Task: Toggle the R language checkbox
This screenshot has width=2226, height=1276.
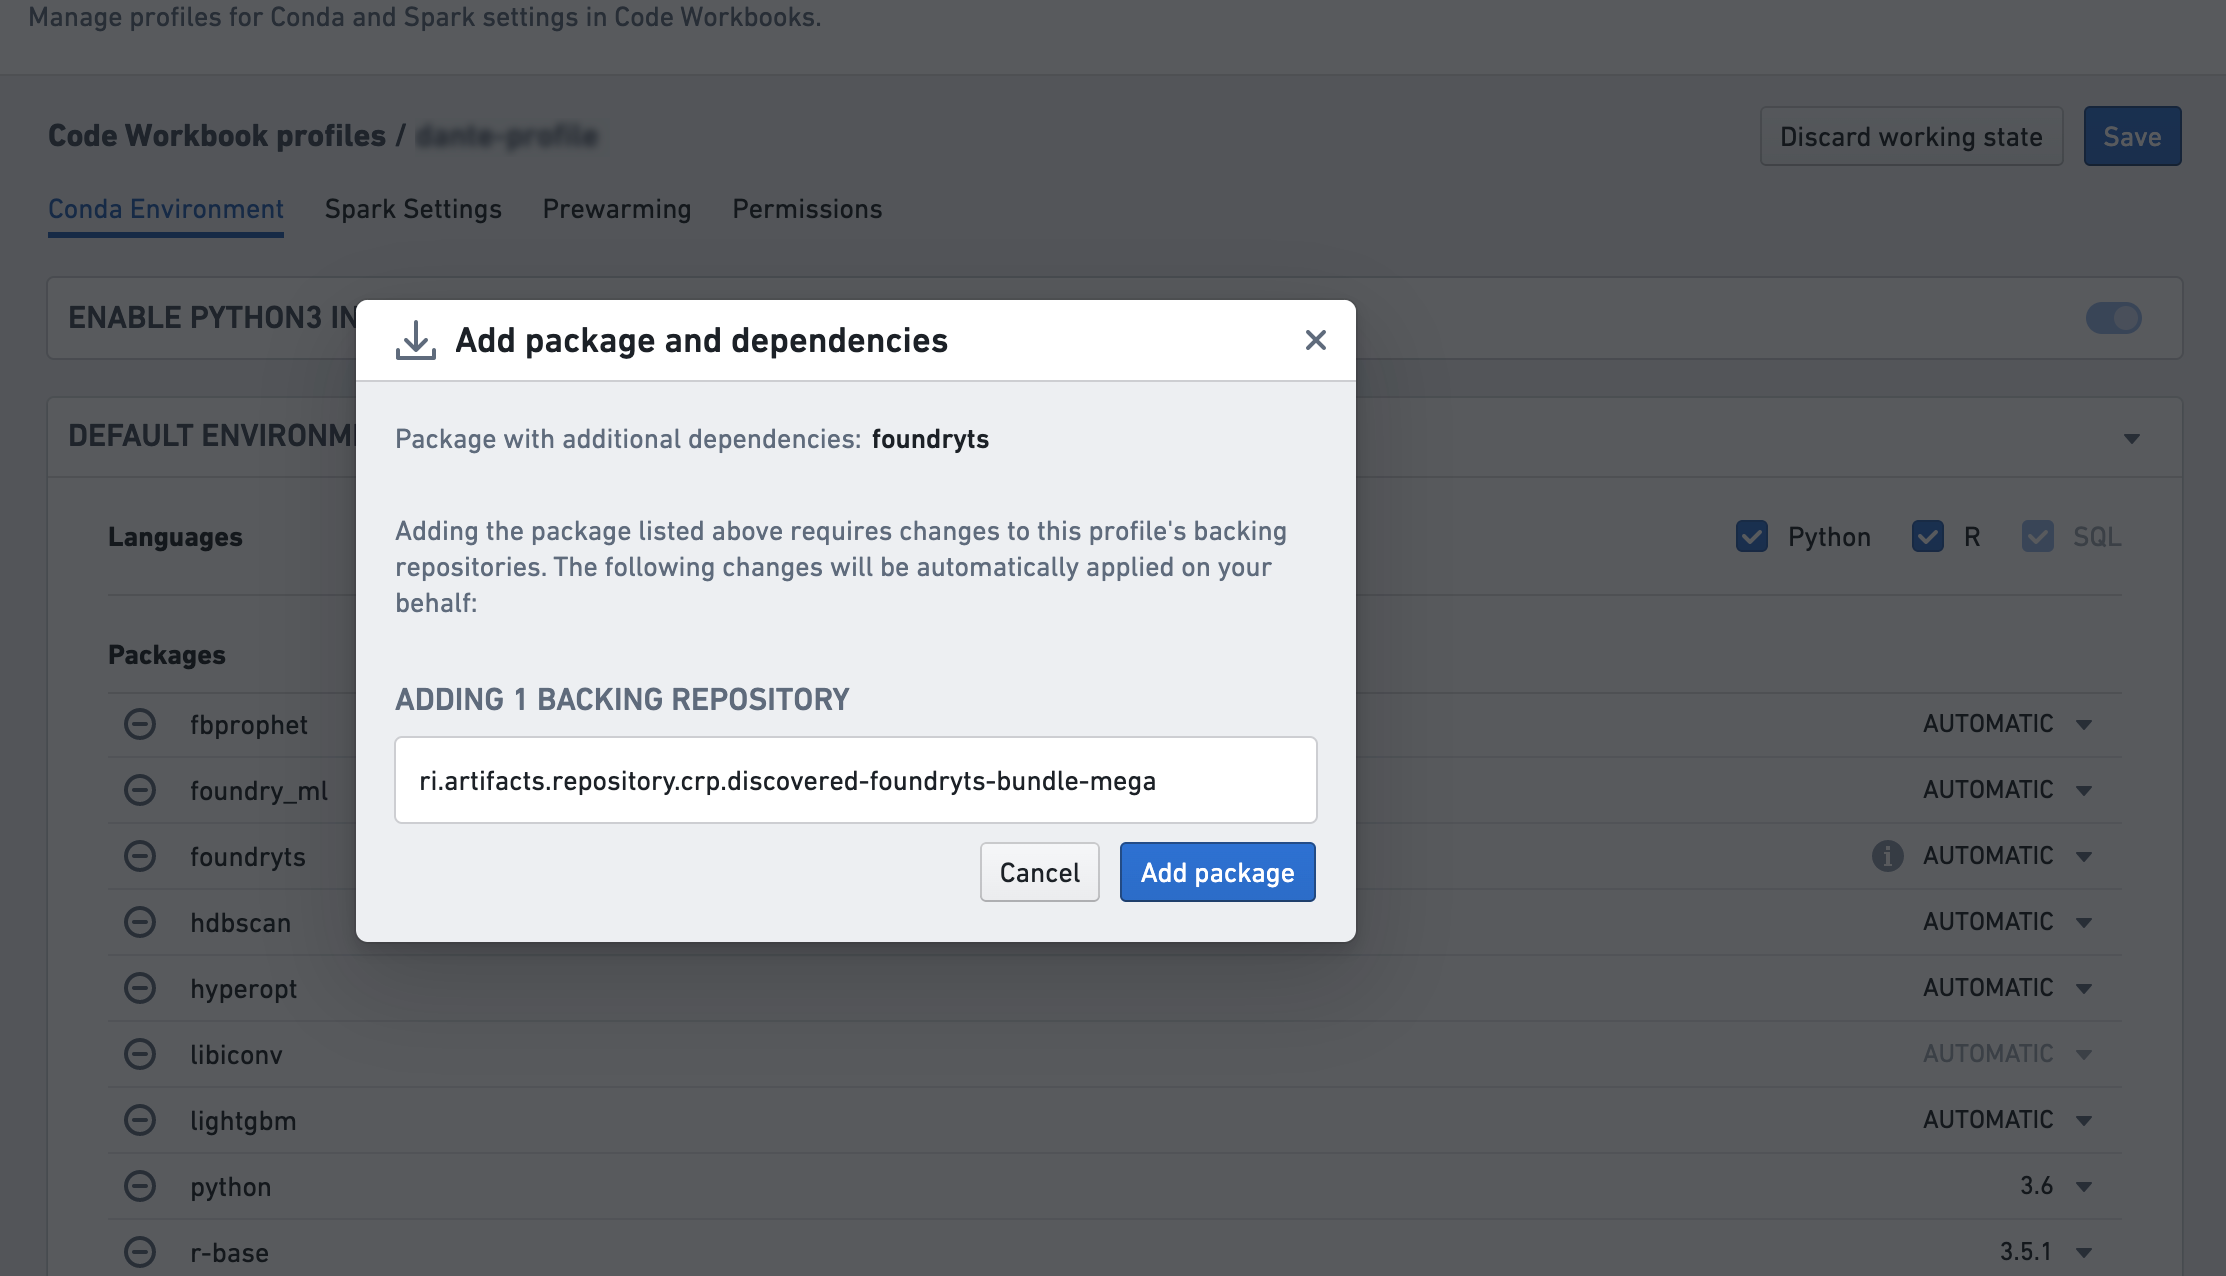Action: point(1928,535)
